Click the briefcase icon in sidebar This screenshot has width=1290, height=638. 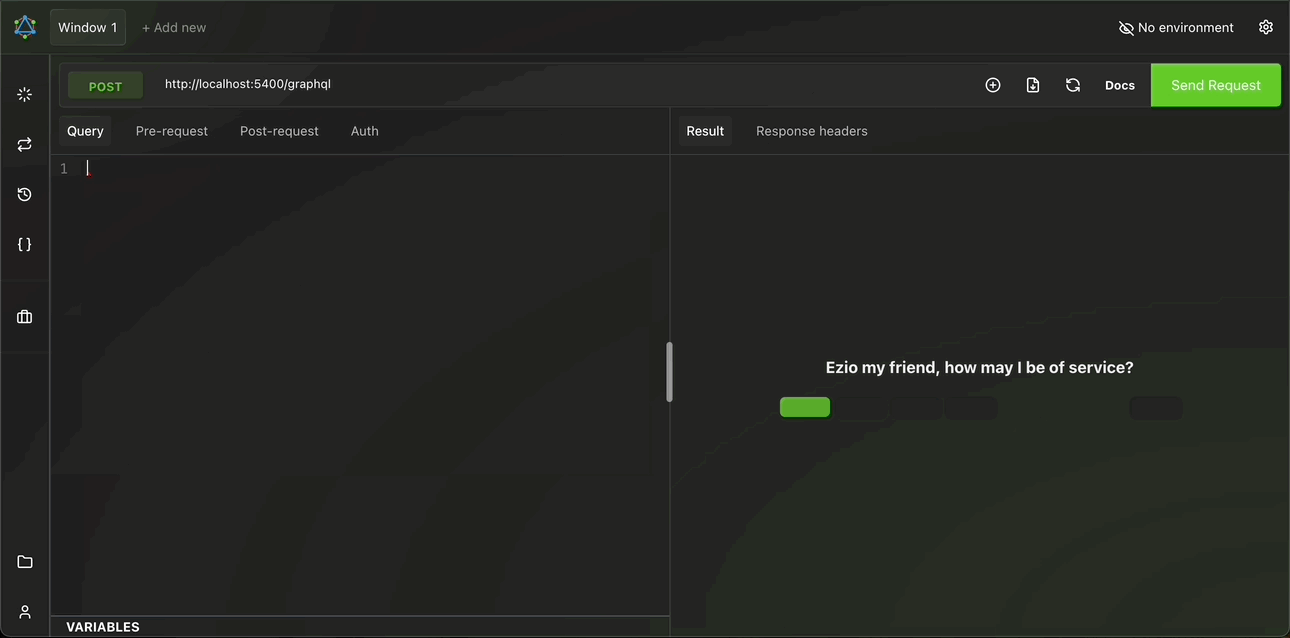tap(25, 317)
